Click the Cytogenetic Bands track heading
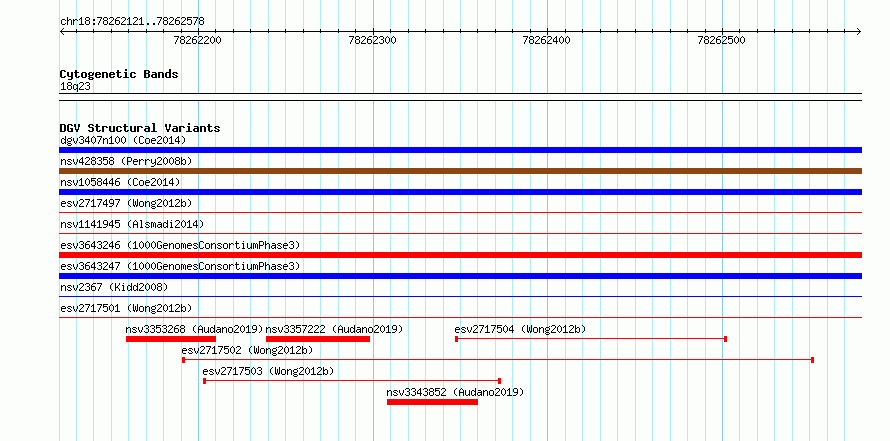Screen dimensions: 890x441 coord(119,74)
